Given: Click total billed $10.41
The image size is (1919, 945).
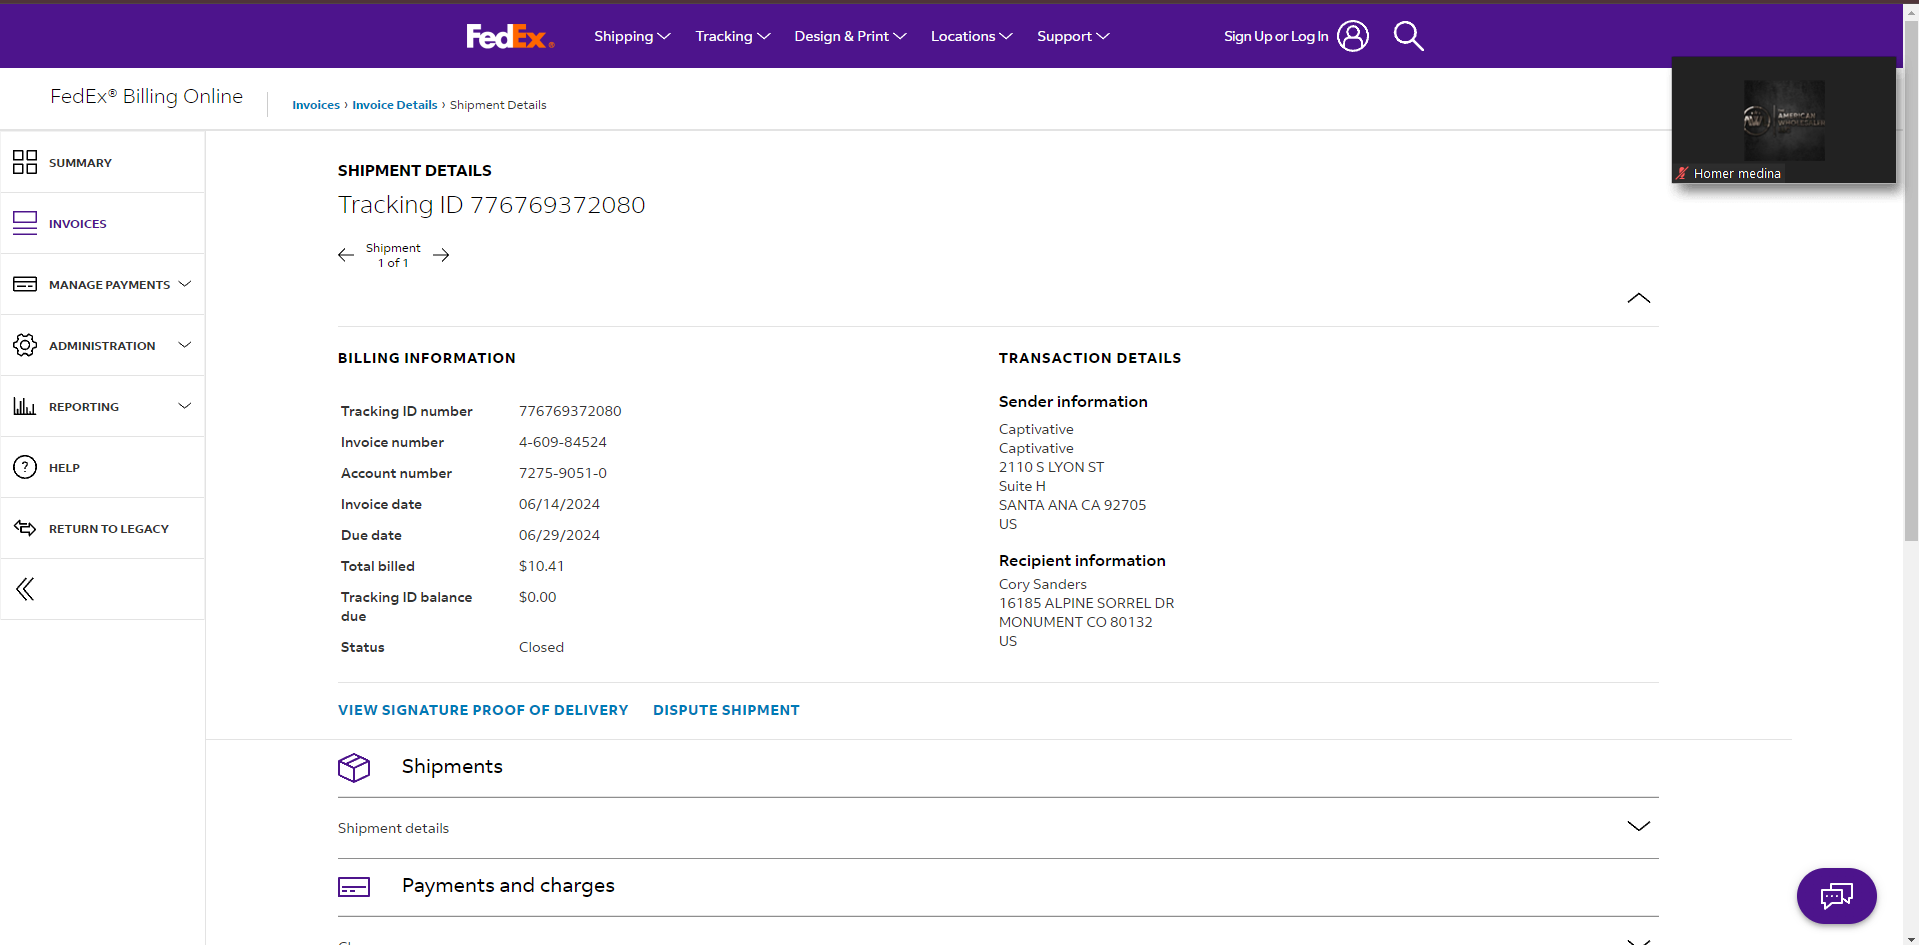Looking at the screenshot, I should point(541,566).
